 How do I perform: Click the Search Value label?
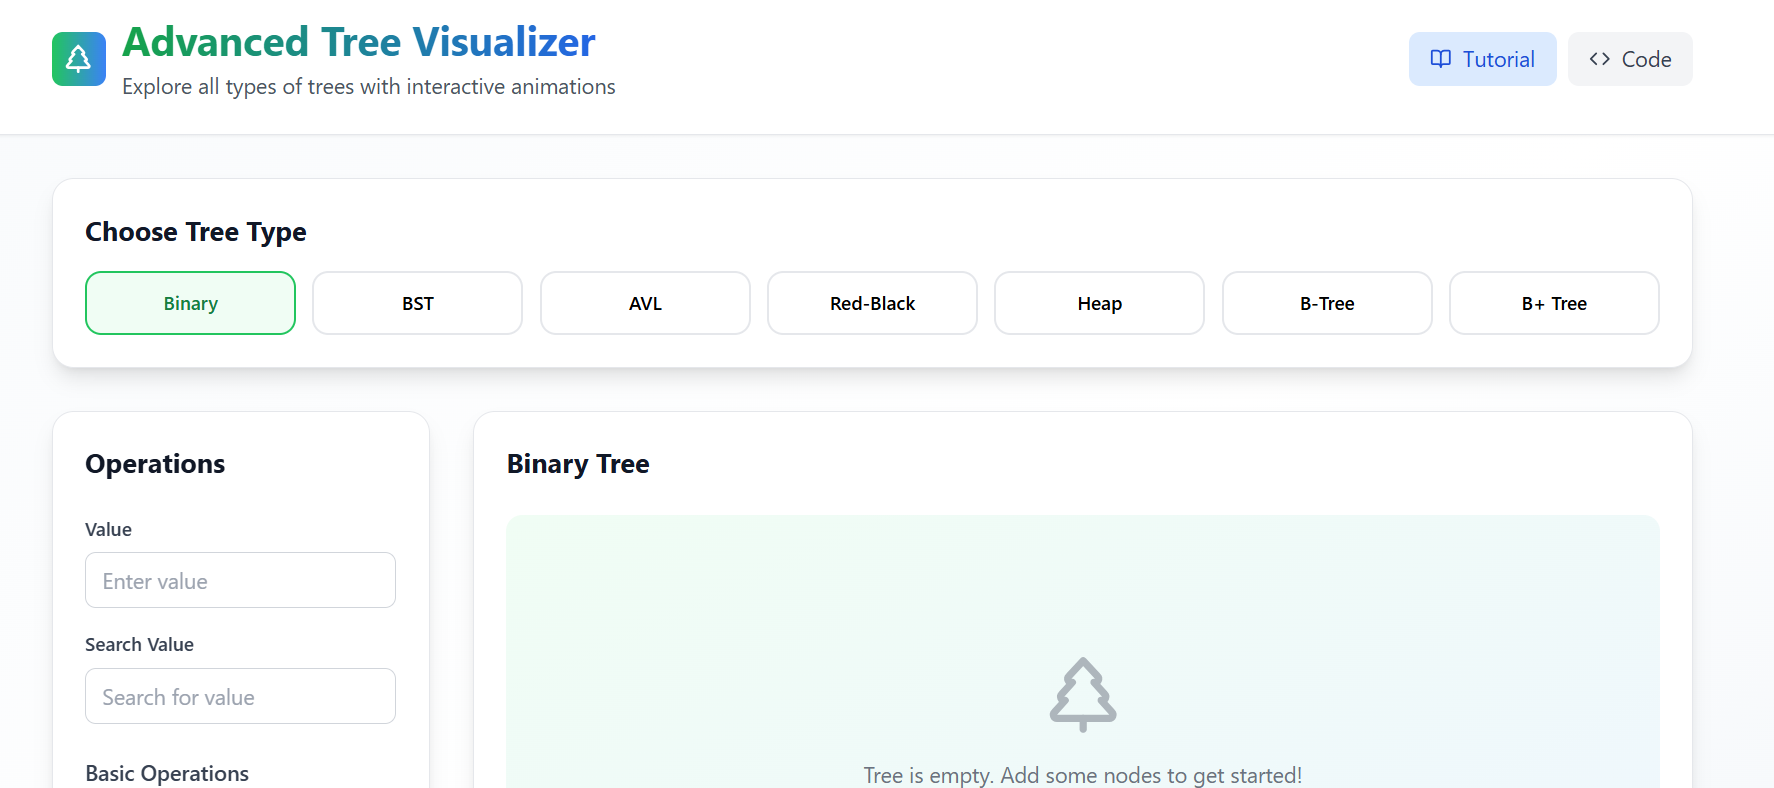pos(139,645)
